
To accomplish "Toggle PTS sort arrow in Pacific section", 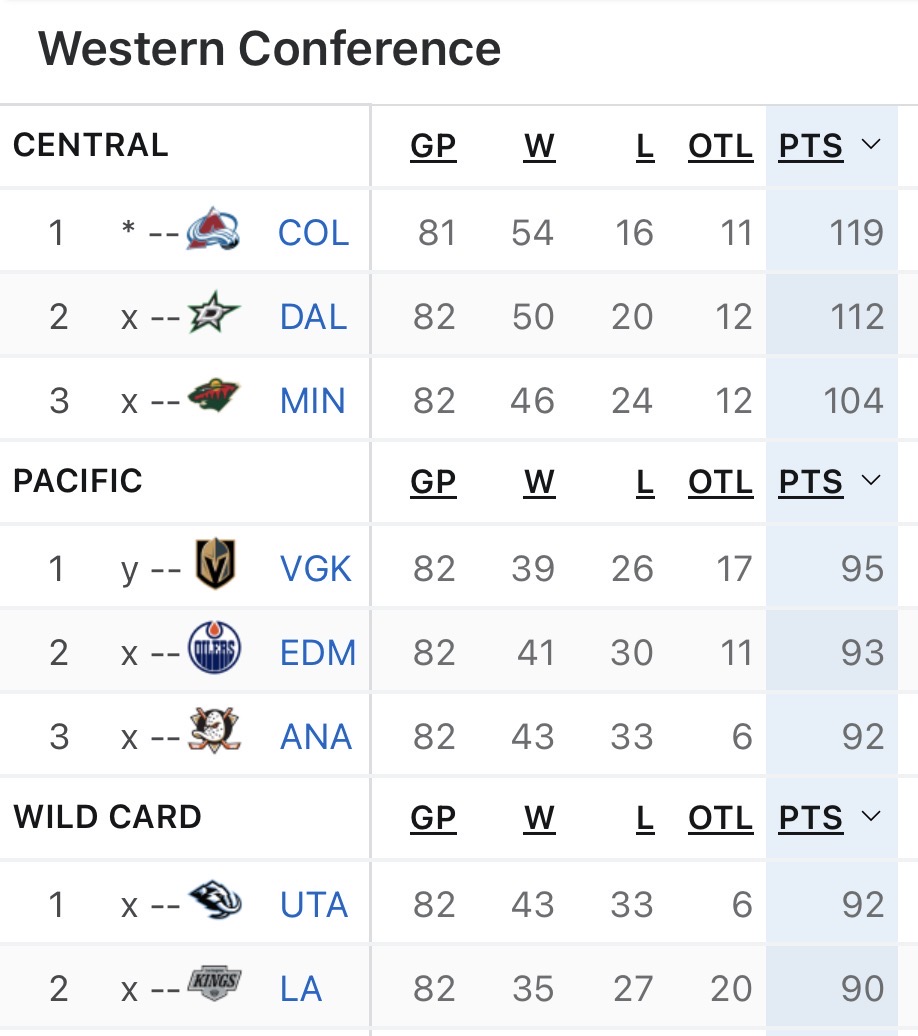I will coord(870,481).
